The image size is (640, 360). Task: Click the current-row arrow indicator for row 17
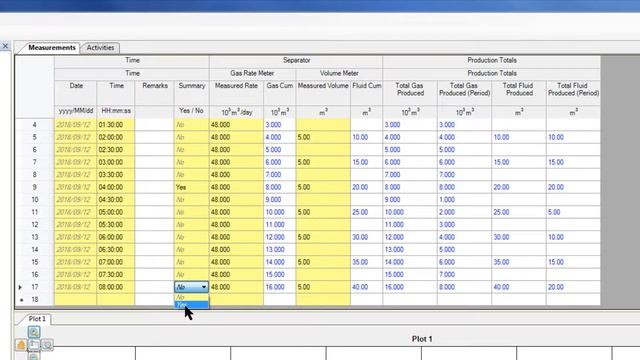point(20,287)
